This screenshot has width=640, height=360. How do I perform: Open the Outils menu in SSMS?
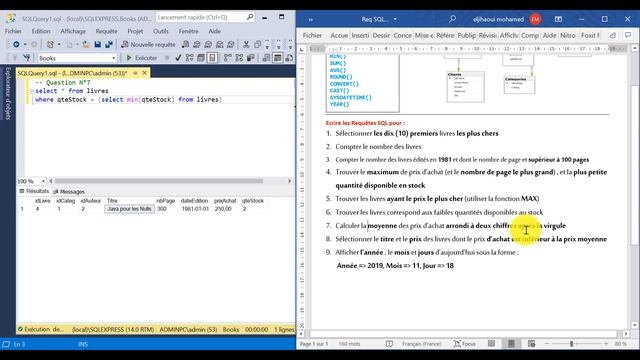tap(161, 31)
